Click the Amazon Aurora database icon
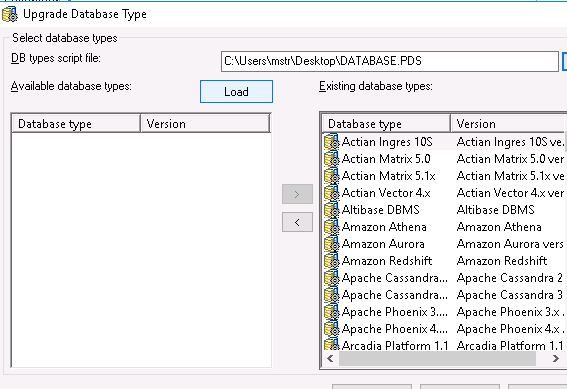Image resolution: width=567 pixels, height=389 pixels. (x=332, y=244)
